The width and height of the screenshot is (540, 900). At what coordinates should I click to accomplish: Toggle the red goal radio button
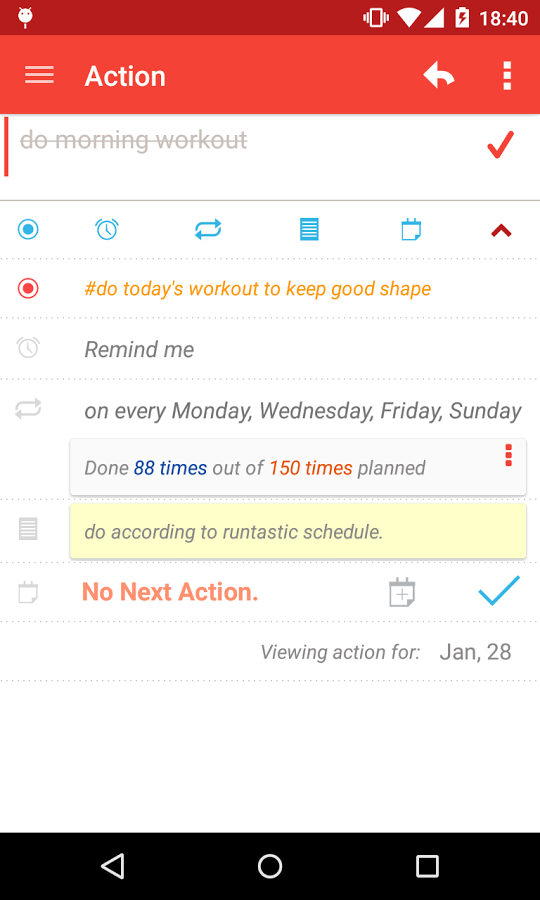[x=28, y=288]
